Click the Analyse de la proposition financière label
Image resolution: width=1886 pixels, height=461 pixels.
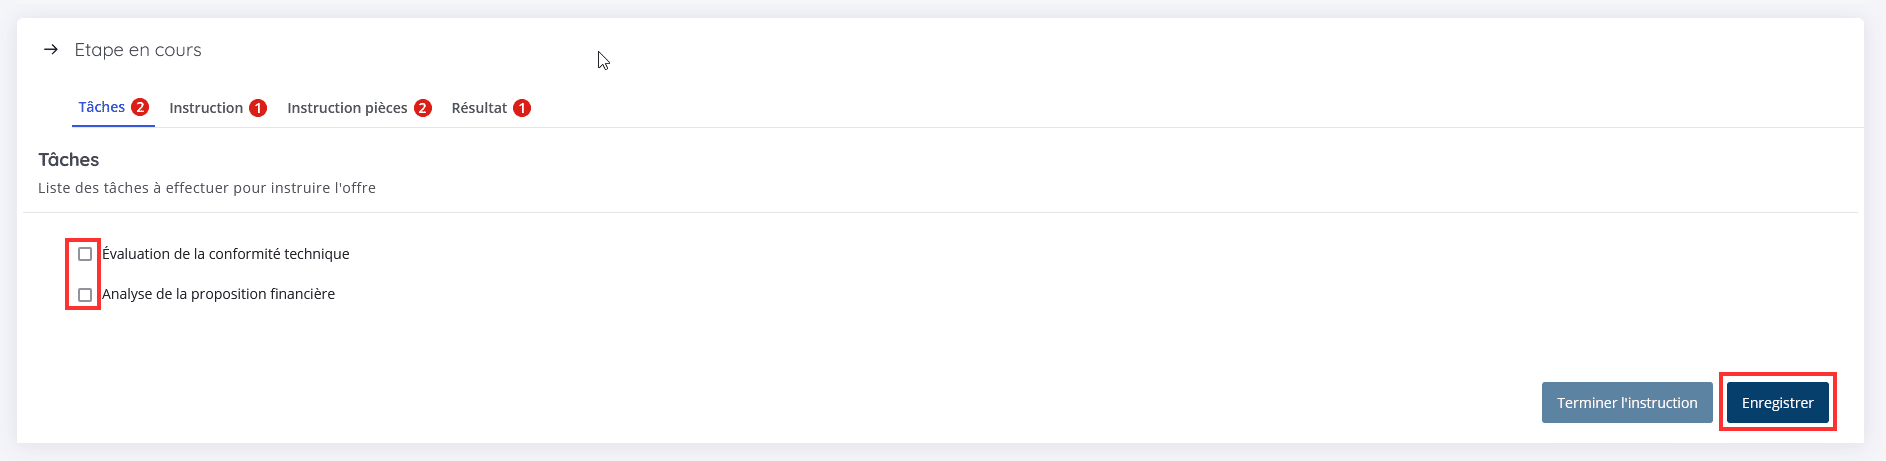(x=218, y=294)
